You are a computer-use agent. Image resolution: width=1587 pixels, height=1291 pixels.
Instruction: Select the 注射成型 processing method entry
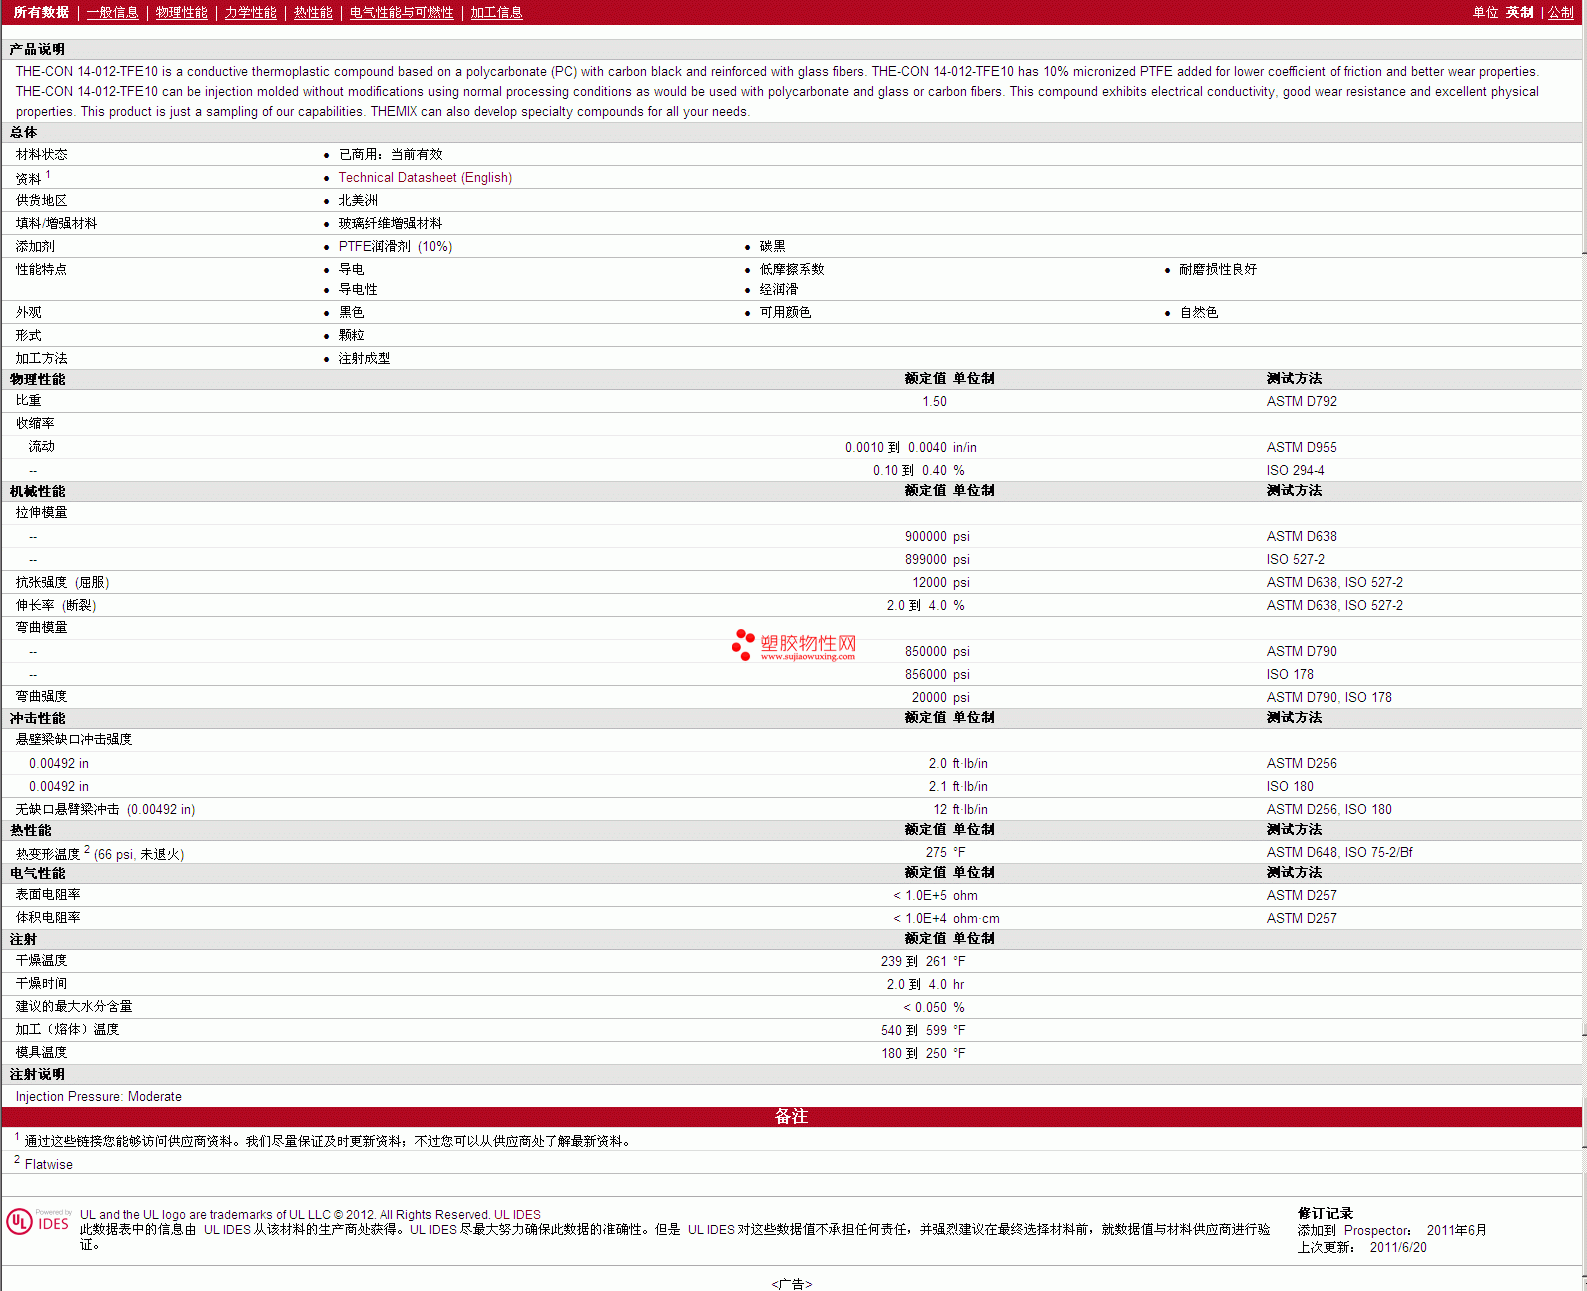(364, 358)
